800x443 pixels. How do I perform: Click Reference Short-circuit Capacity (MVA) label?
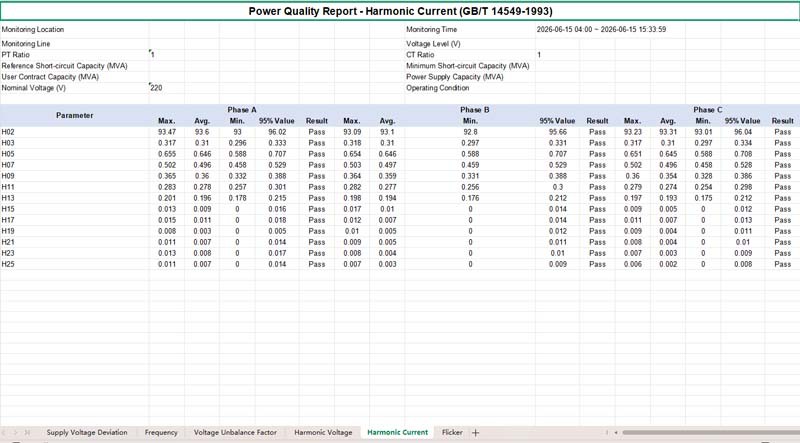(64, 66)
